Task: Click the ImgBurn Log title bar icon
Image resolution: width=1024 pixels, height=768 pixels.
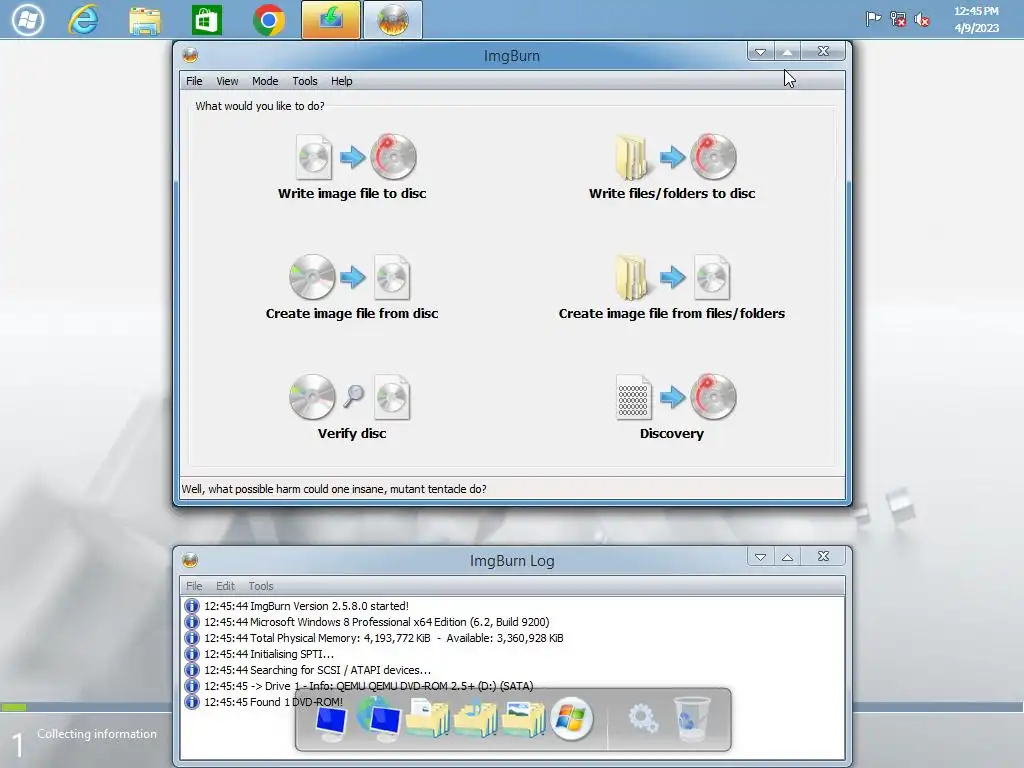Action: click(x=190, y=560)
